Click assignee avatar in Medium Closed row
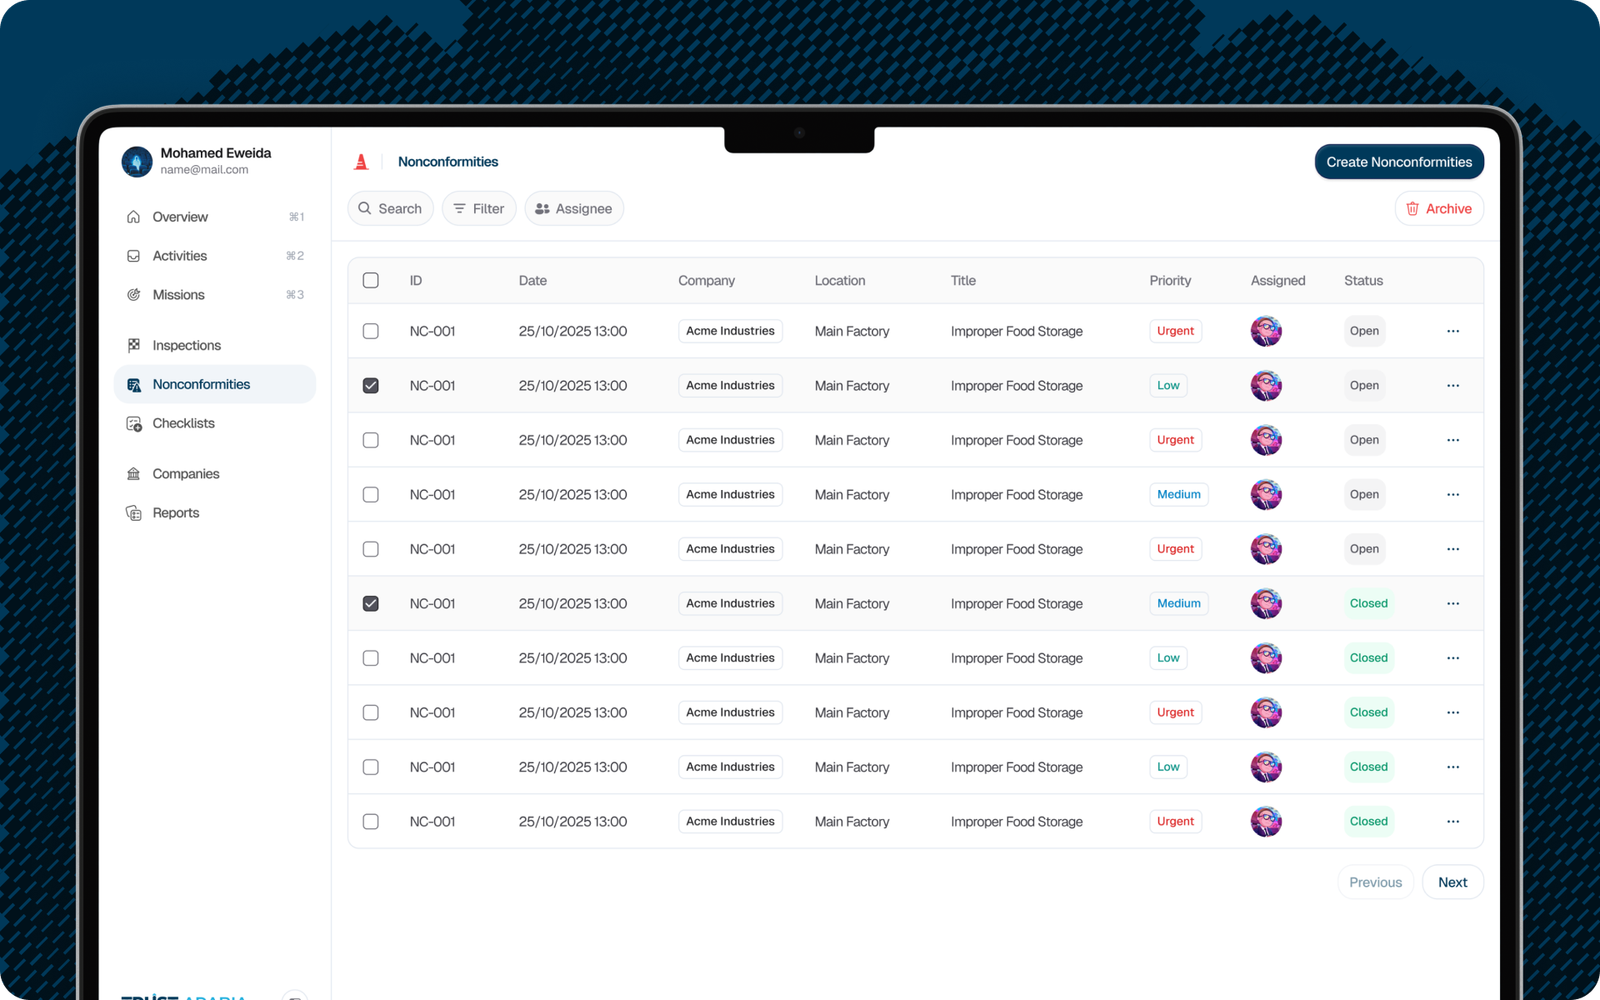Screen dimensions: 1600x1000 pyautogui.click(x=1266, y=604)
